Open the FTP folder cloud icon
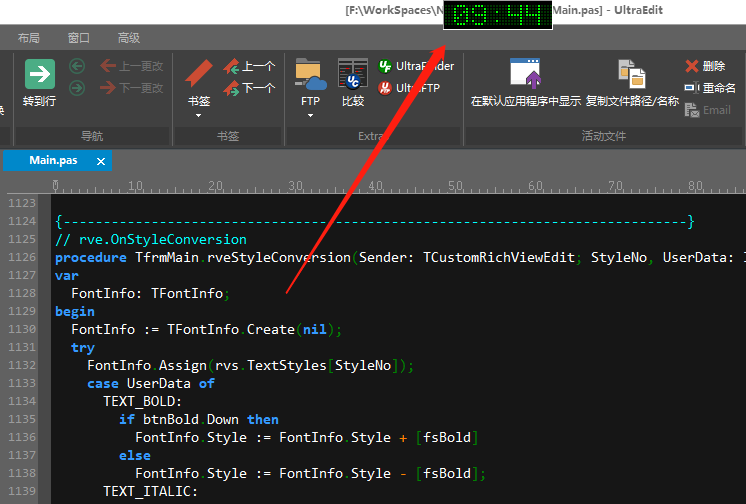The width and height of the screenshot is (746, 504). click(x=310, y=74)
